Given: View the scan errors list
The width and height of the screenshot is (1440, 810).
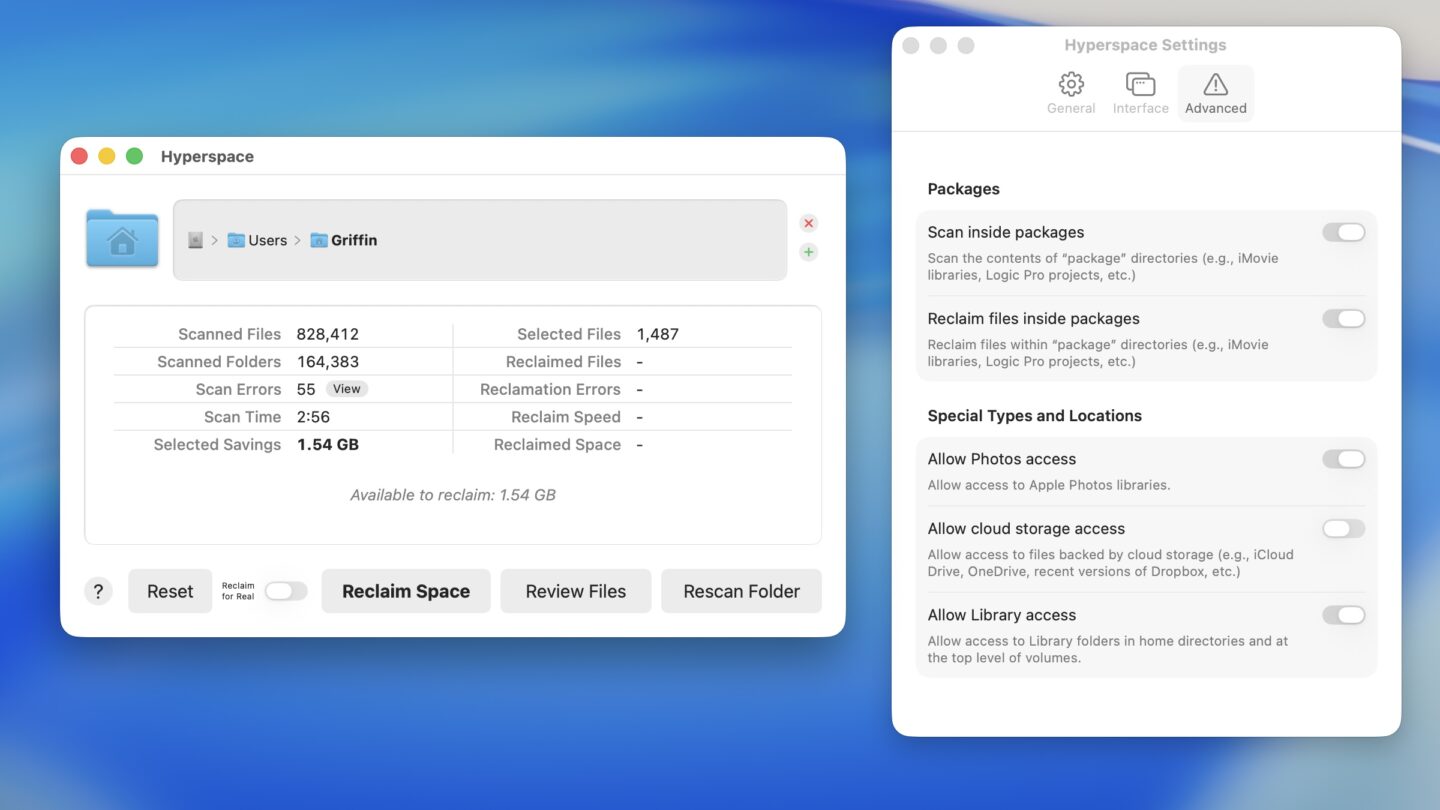Looking at the screenshot, I should pos(346,388).
